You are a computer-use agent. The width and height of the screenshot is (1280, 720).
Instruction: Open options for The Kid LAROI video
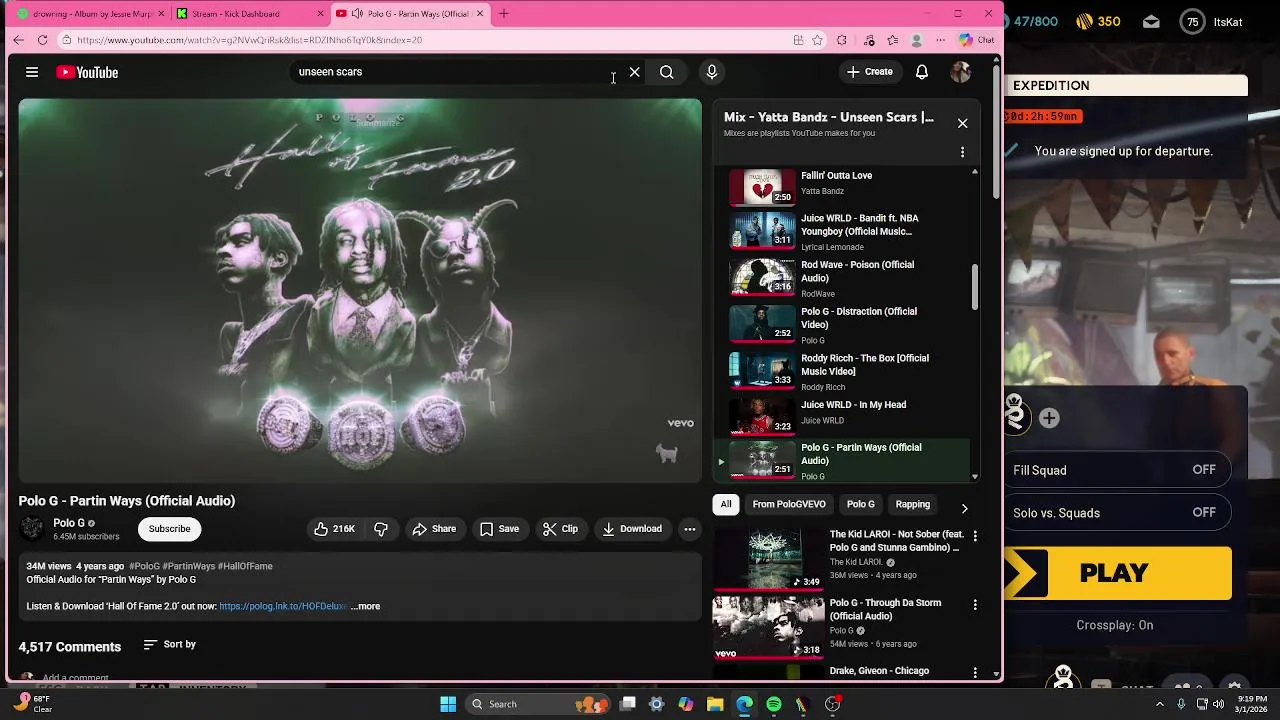click(975, 537)
